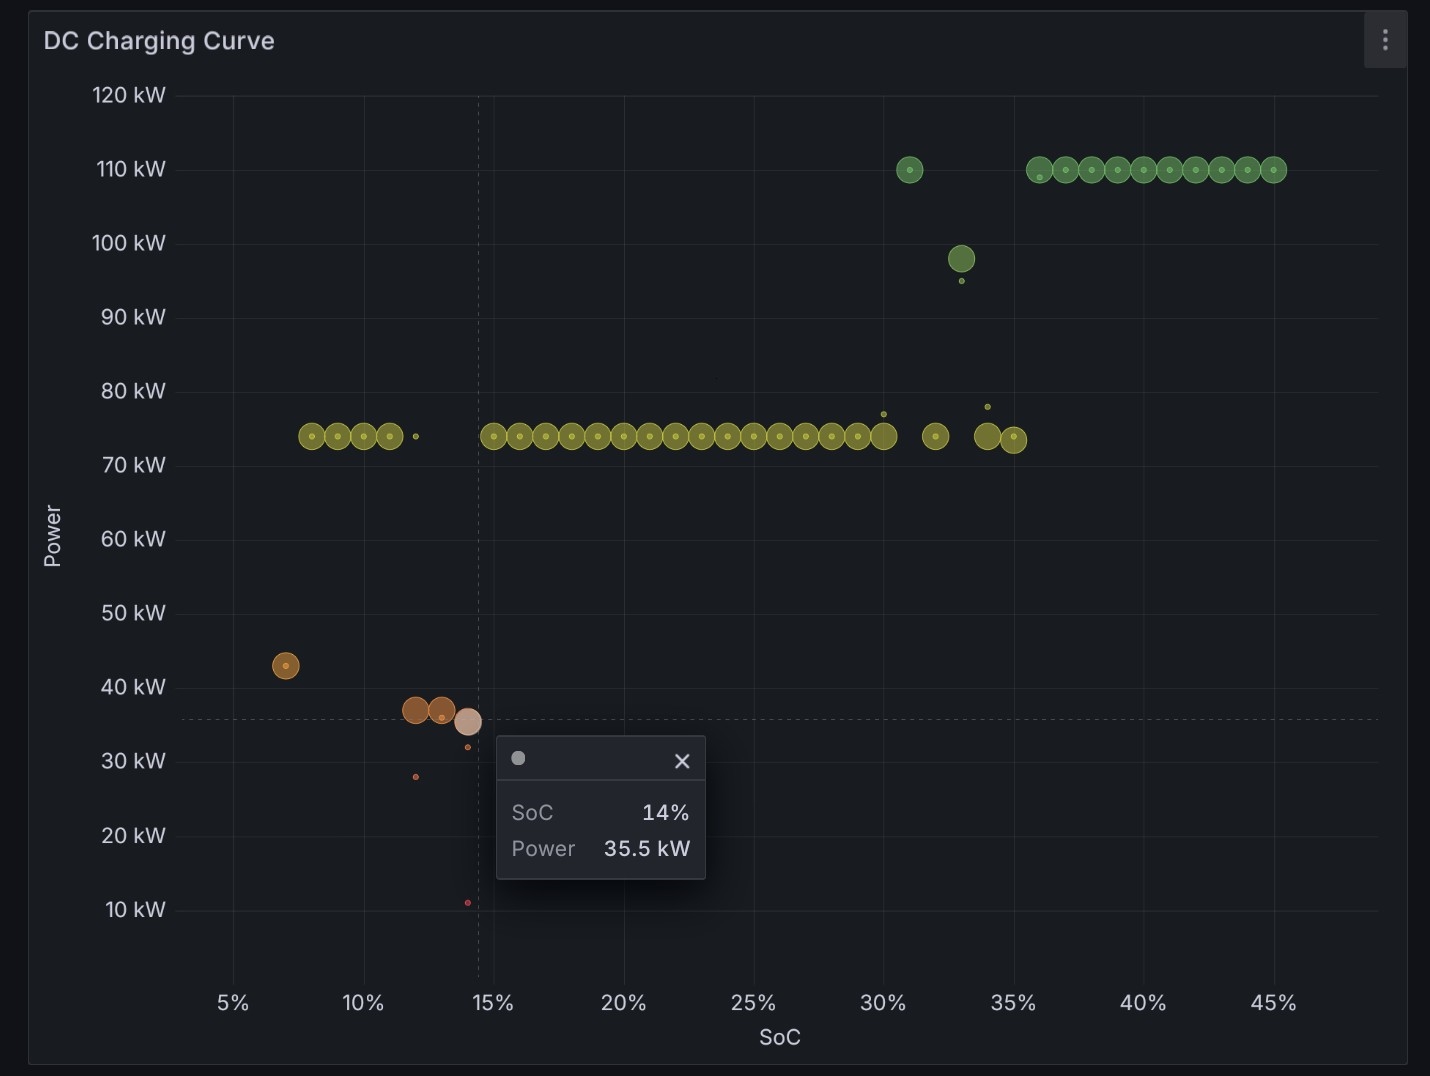This screenshot has height=1076, width=1430.
Task: Close the data point tooltip
Action: tap(682, 761)
